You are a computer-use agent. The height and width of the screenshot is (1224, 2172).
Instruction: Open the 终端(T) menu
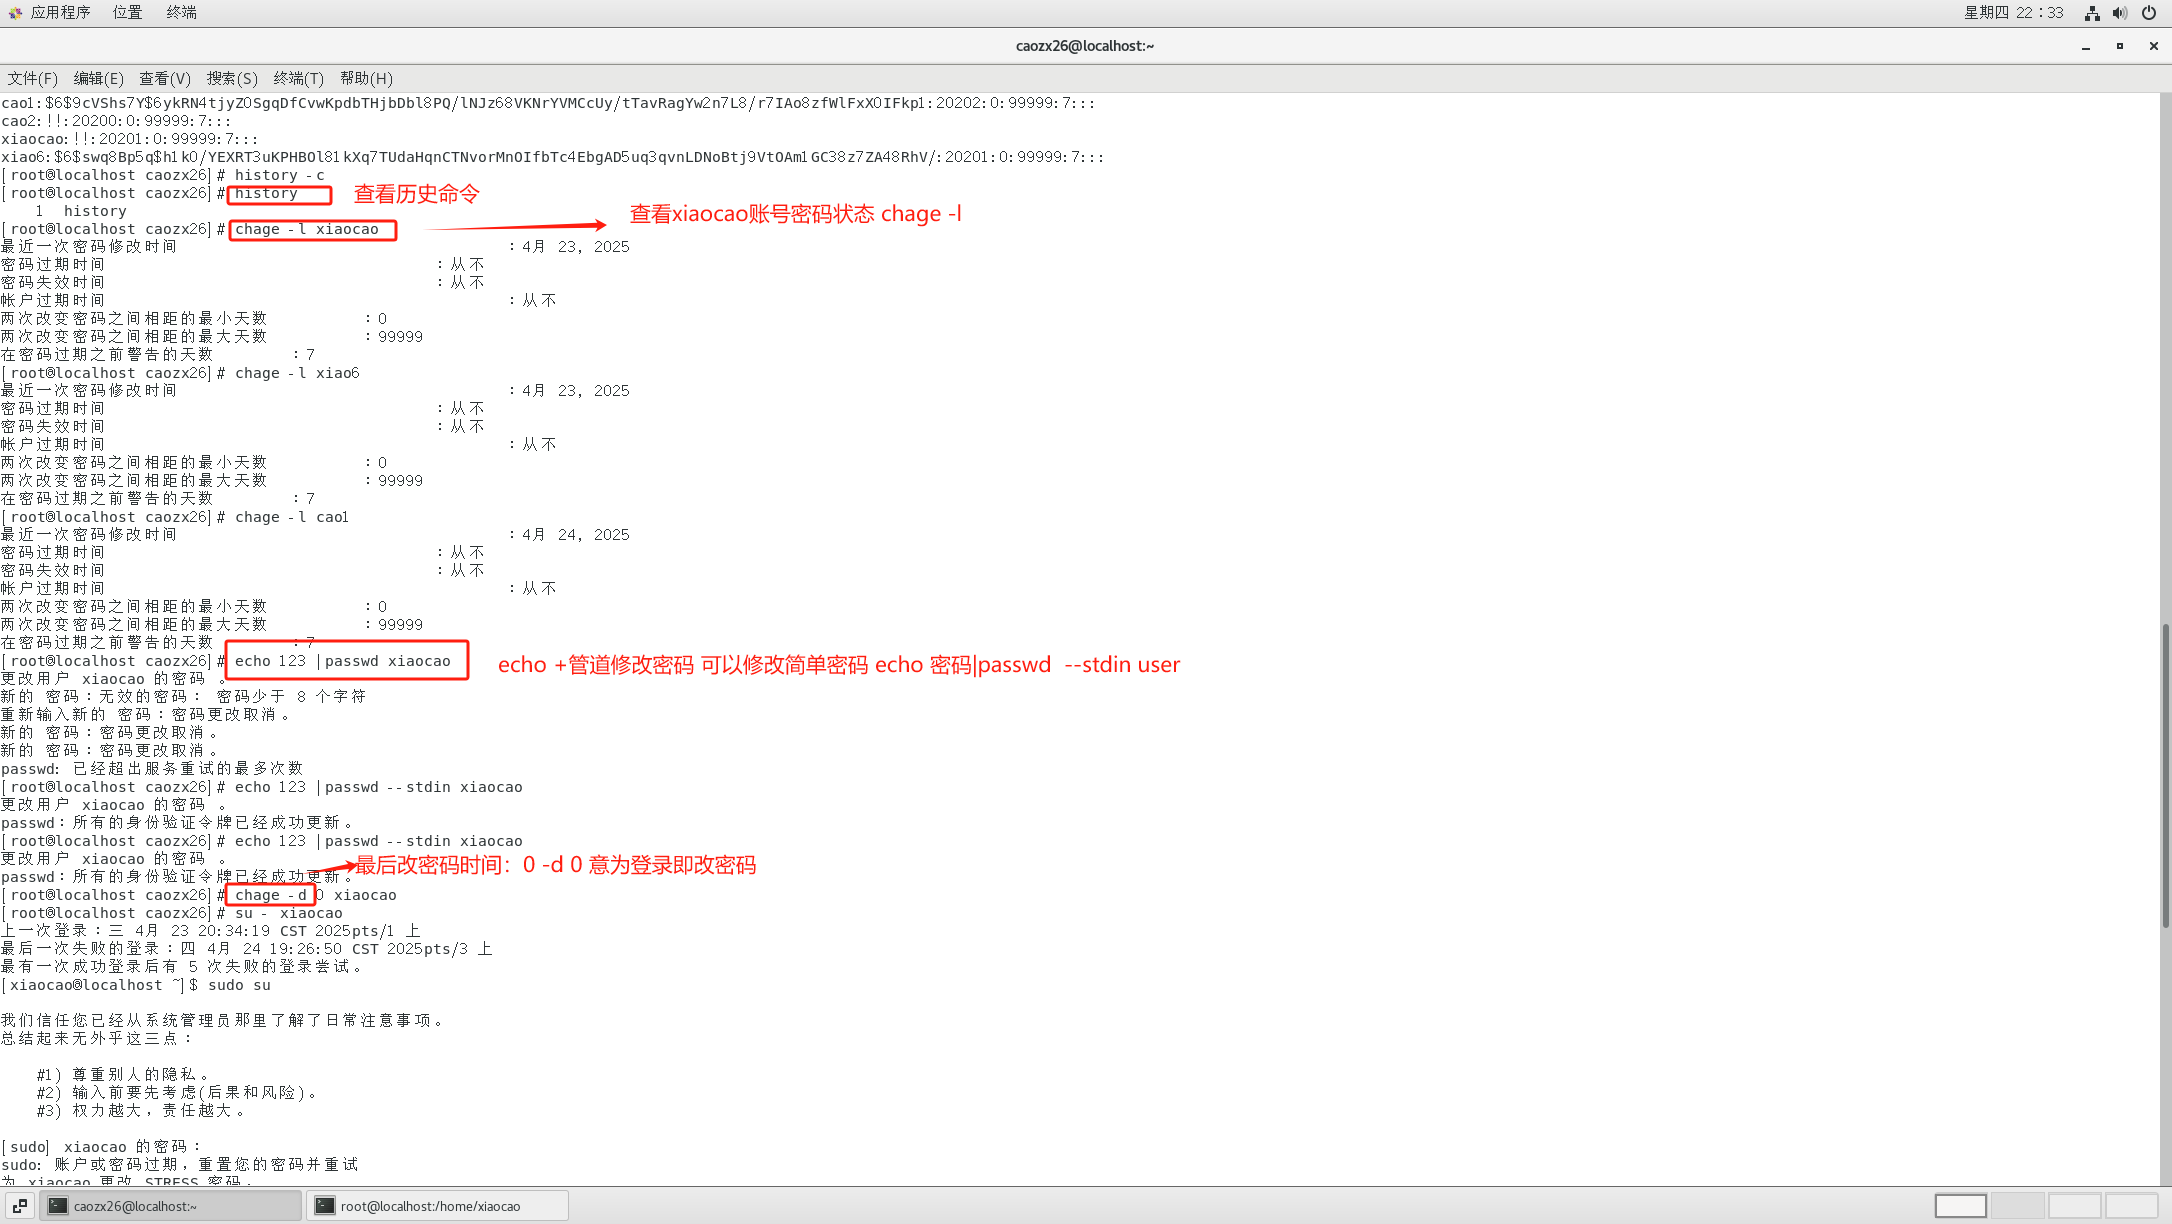(298, 78)
